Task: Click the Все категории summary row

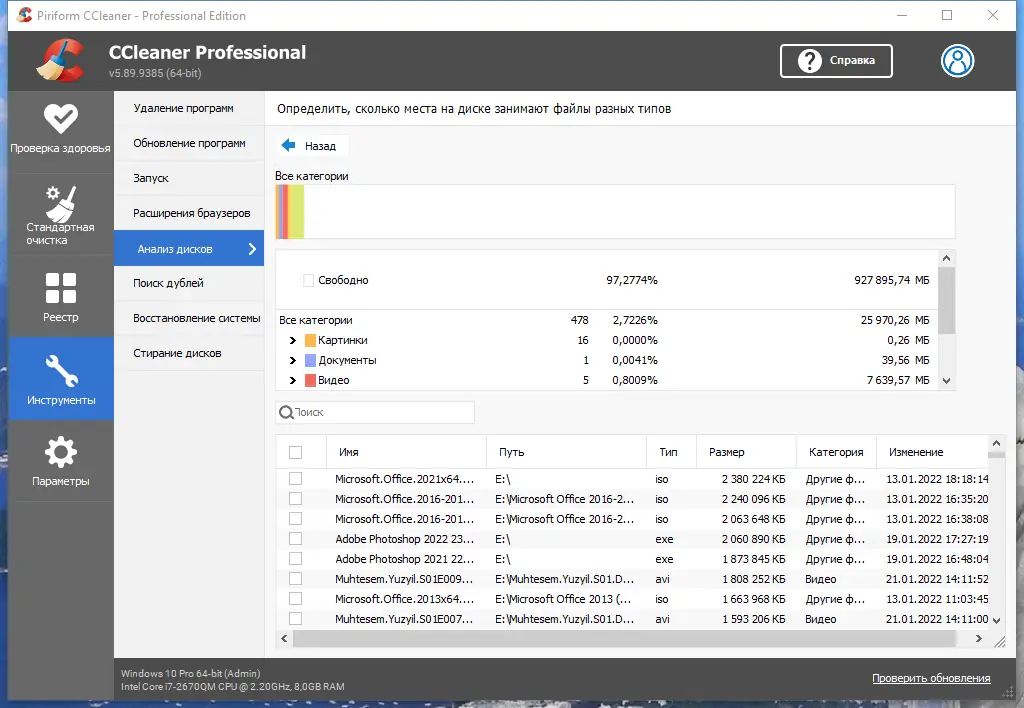Action: tap(607, 320)
